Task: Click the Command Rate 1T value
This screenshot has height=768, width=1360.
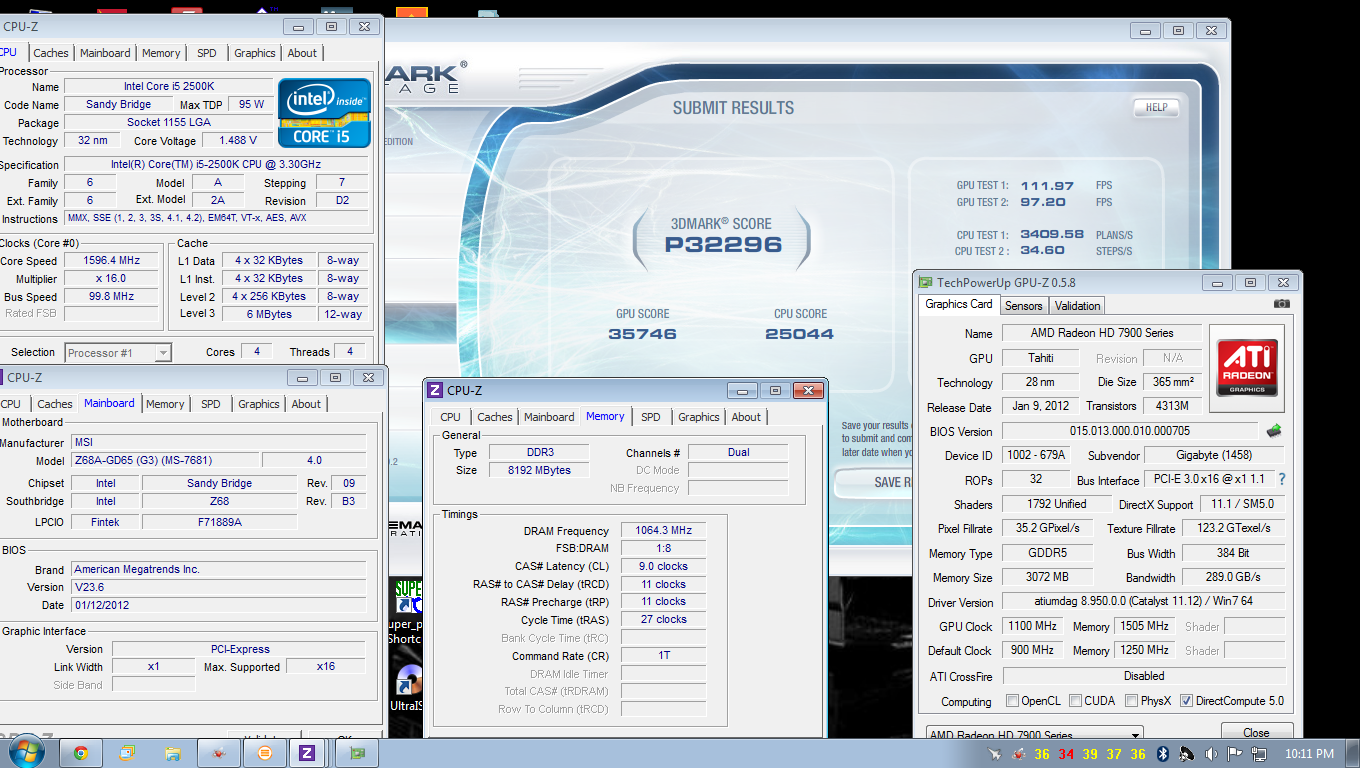Action: coord(663,656)
